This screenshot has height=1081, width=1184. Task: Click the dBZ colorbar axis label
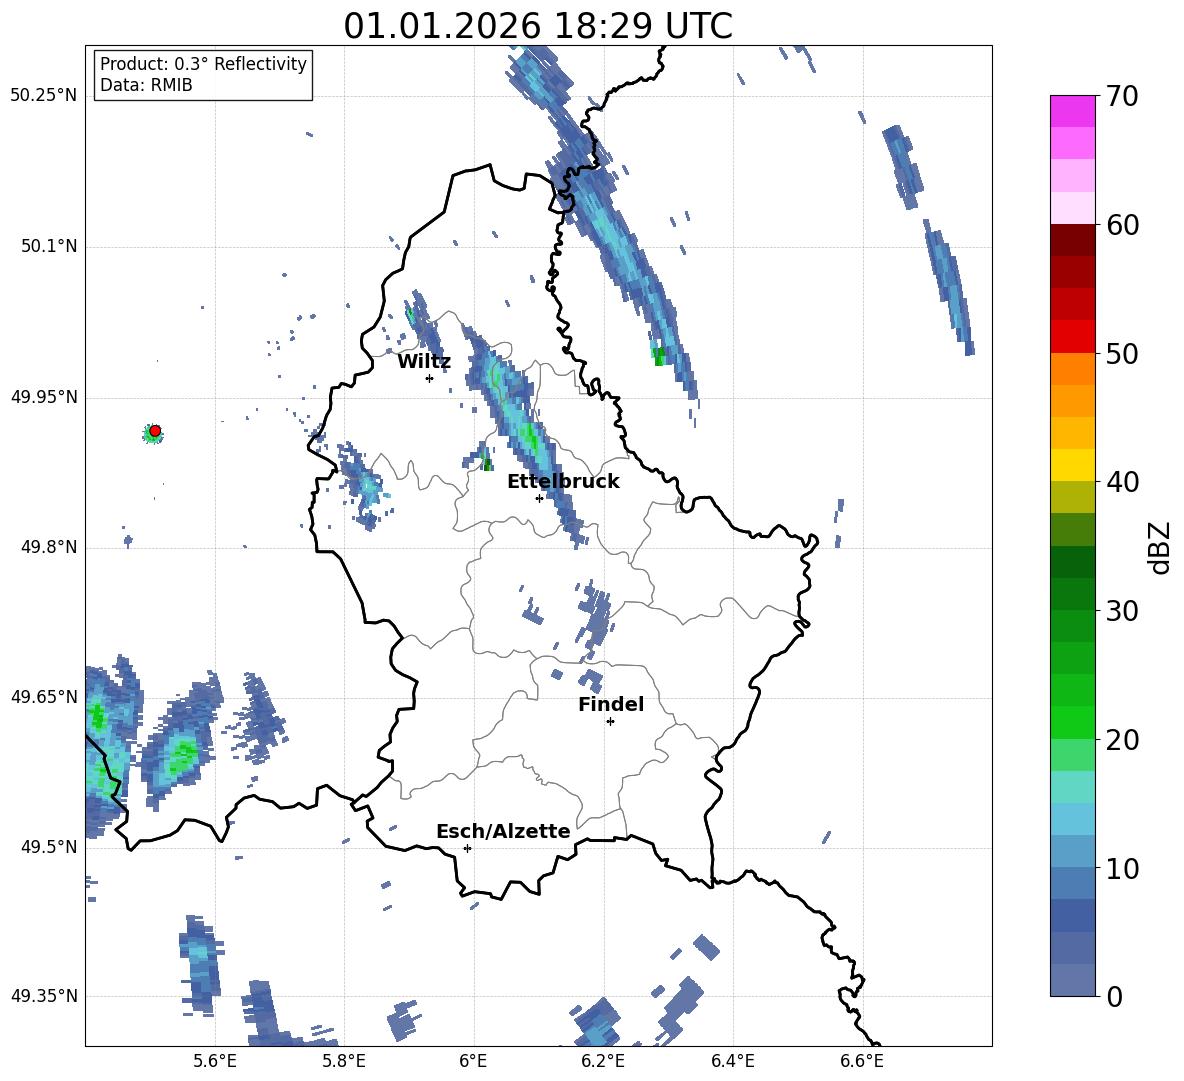point(1161,547)
